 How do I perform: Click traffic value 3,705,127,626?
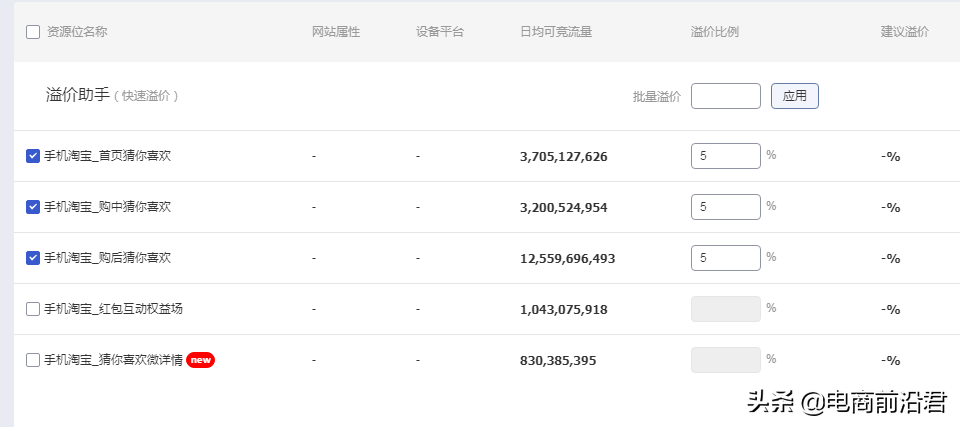(x=564, y=157)
